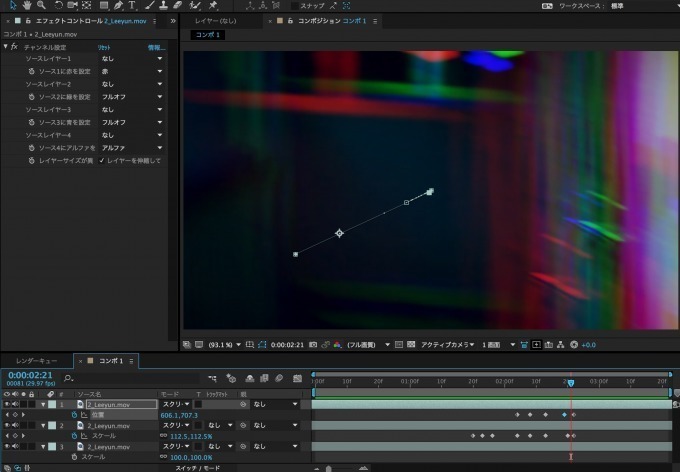This screenshot has height=472, width=680.
Task: Open set green to source 2 dropdown
Action: (x=132, y=97)
